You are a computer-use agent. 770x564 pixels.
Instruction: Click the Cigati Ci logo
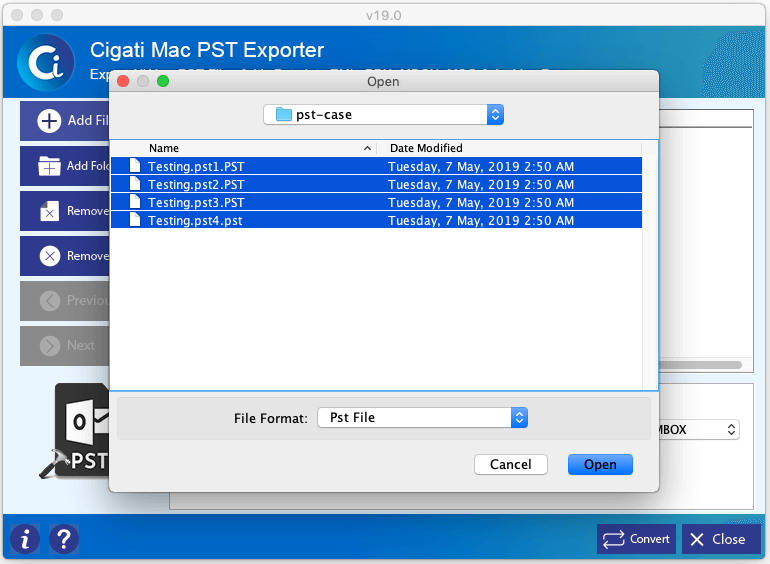(46, 63)
